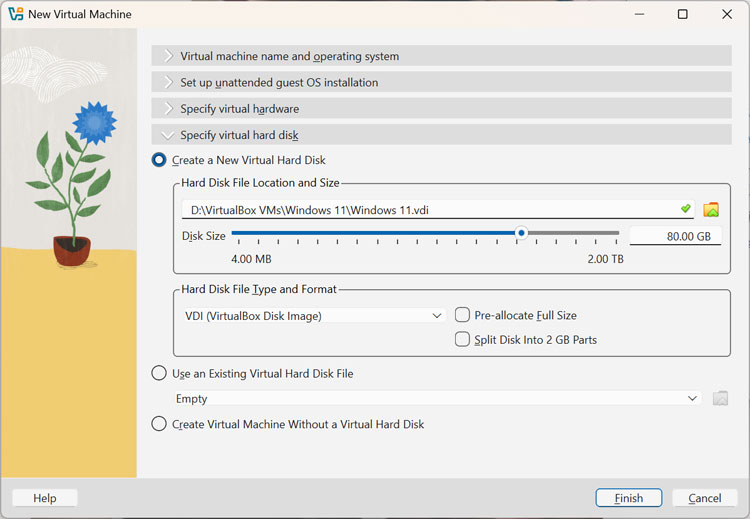Click the 4.00 MB minimum label
The height and width of the screenshot is (519, 750).
tap(251, 259)
